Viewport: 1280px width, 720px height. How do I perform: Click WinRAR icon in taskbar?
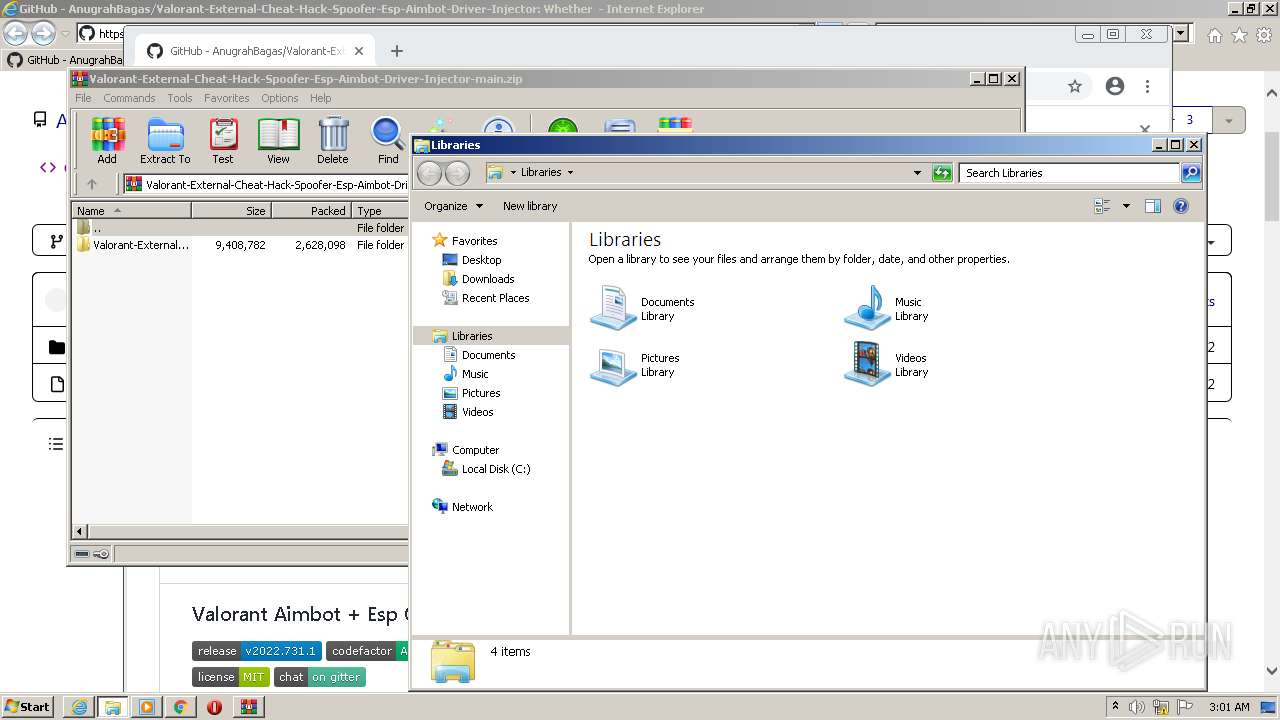coord(249,707)
